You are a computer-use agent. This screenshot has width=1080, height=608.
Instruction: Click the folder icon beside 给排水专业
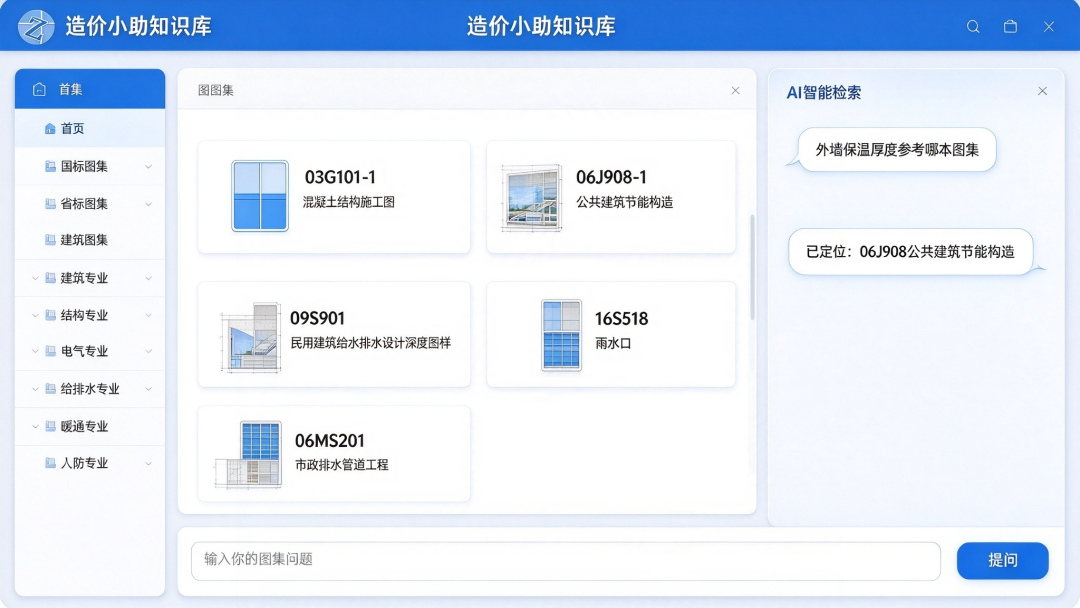click(x=50, y=388)
